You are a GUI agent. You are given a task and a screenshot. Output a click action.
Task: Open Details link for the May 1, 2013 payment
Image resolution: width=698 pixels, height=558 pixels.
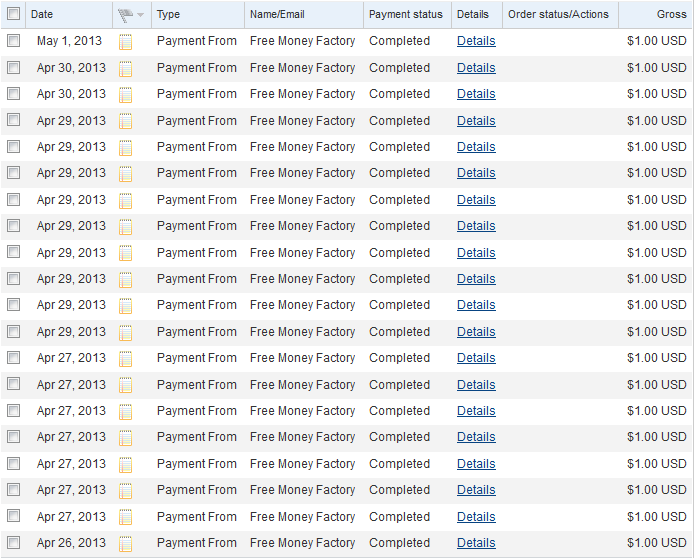[x=476, y=41]
